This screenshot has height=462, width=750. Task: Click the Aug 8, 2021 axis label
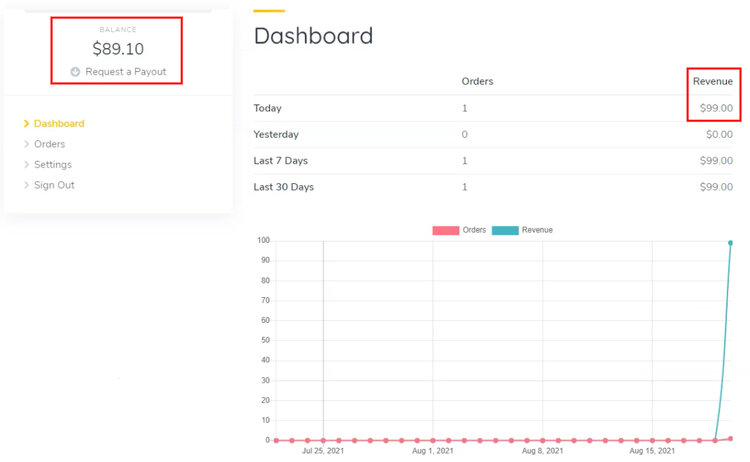click(x=542, y=451)
